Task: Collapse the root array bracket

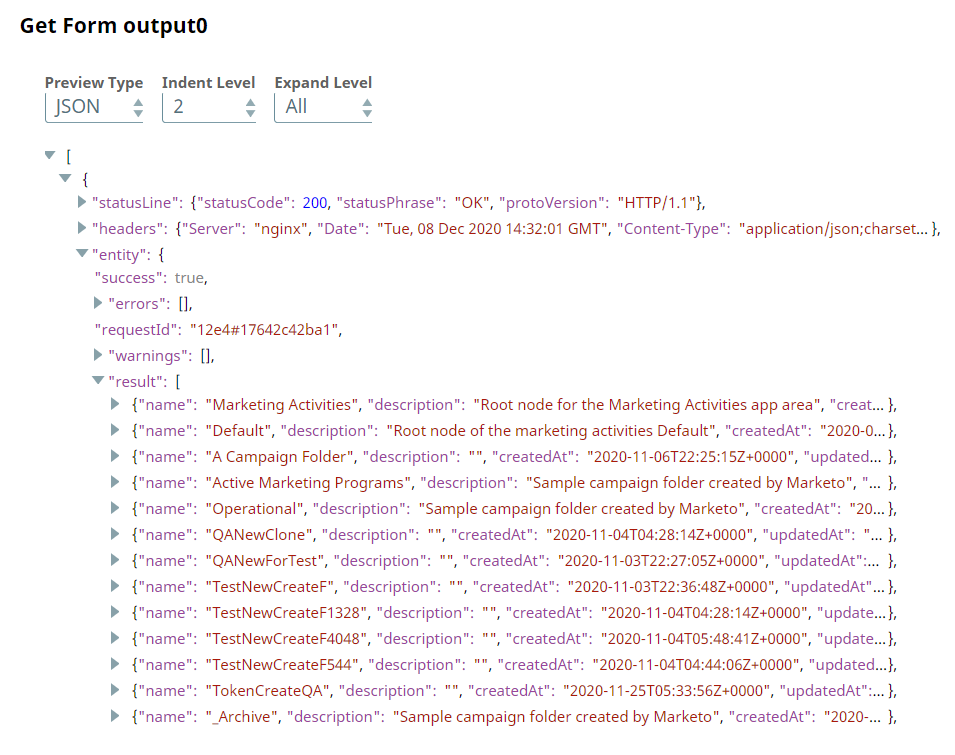Action: click(x=51, y=155)
